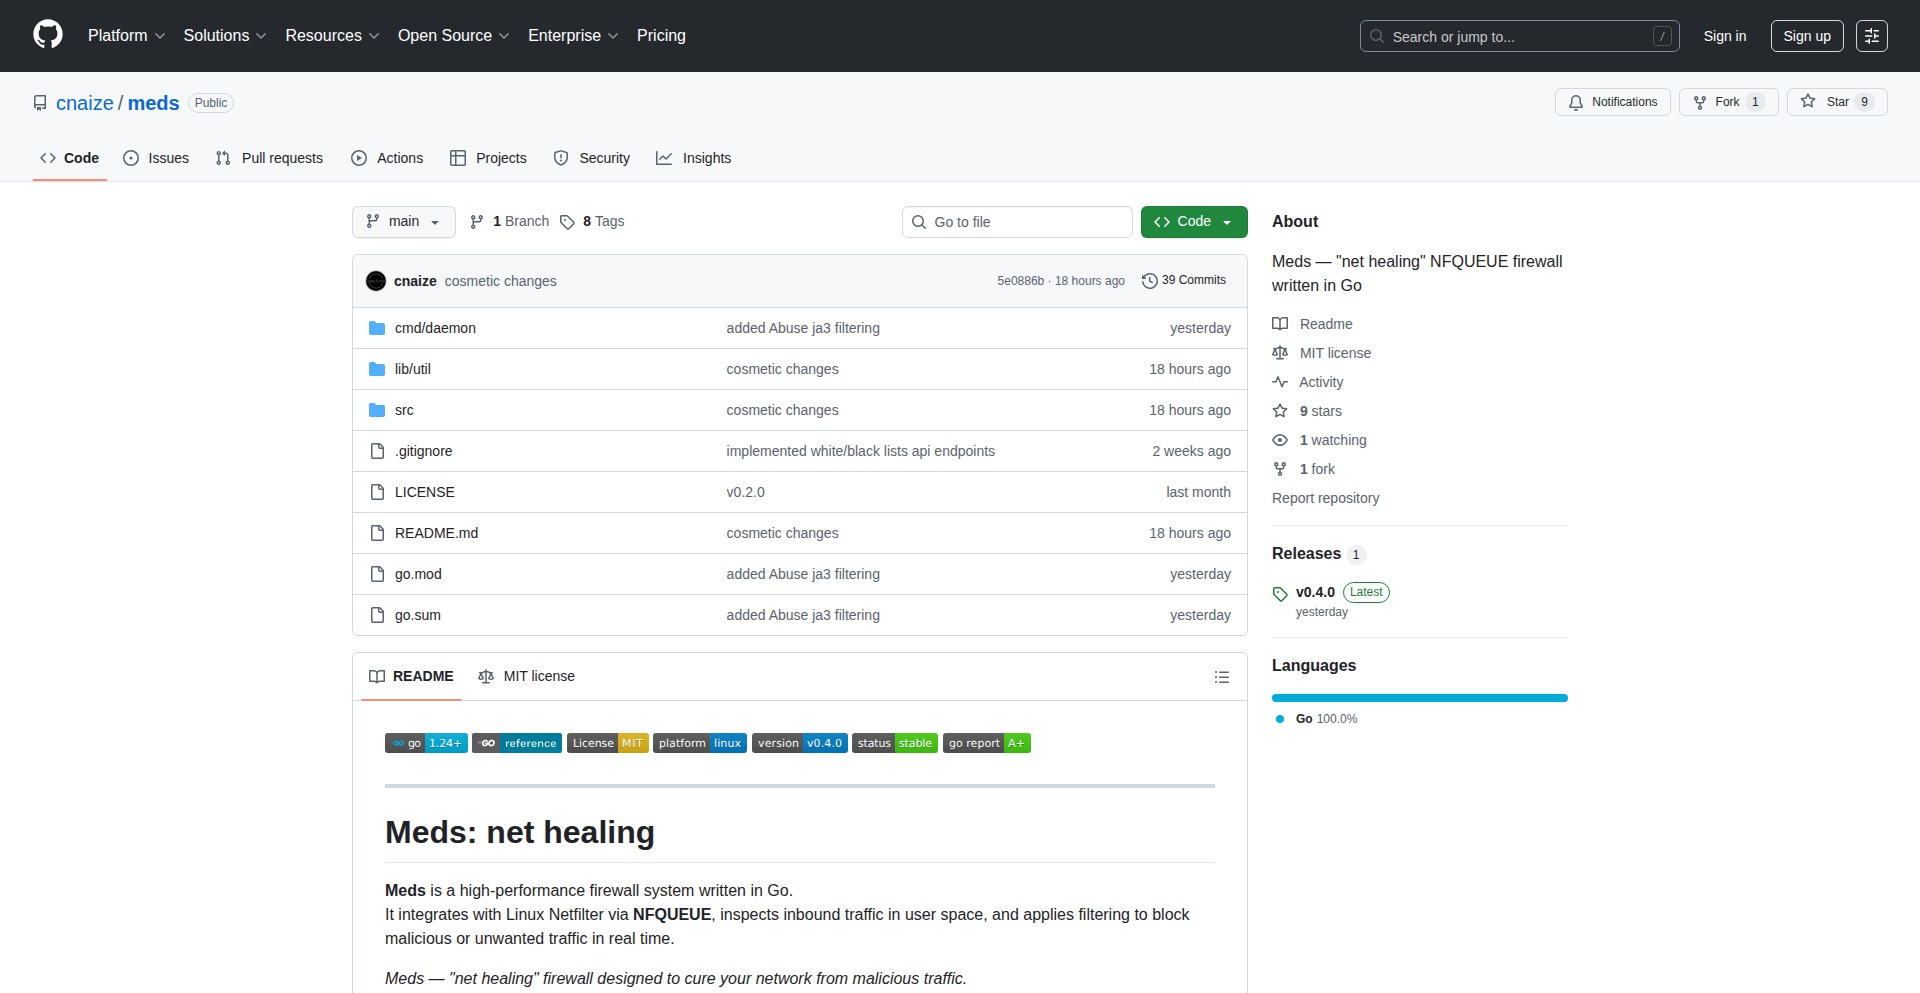
Task: Open the top-right appearance settings icon
Action: 1871,36
